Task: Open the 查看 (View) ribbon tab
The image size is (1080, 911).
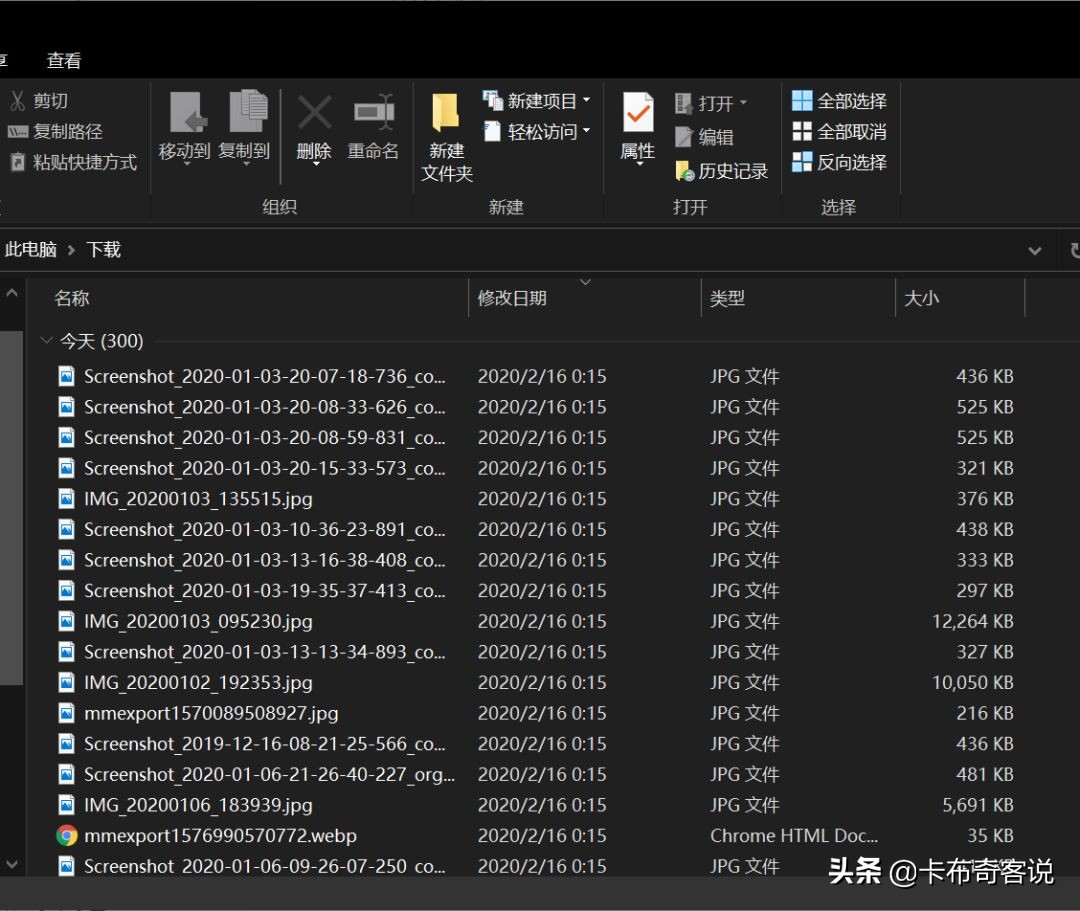Action: point(64,61)
